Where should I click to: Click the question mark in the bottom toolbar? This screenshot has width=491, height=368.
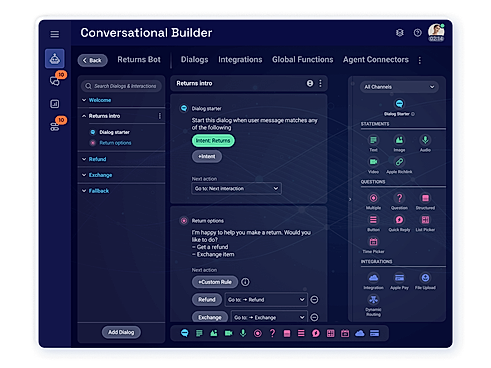pyautogui.click(x=272, y=333)
